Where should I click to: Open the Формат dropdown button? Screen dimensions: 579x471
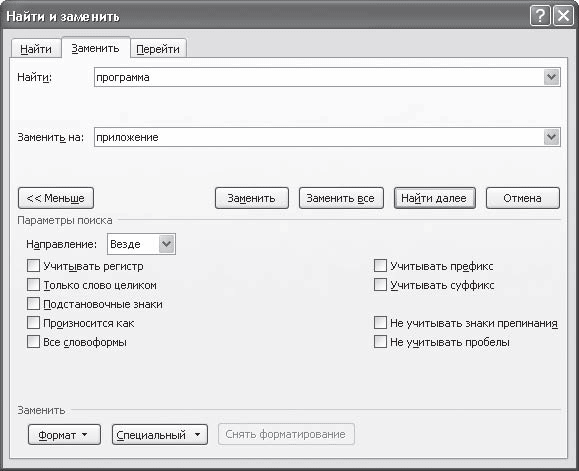(x=64, y=434)
